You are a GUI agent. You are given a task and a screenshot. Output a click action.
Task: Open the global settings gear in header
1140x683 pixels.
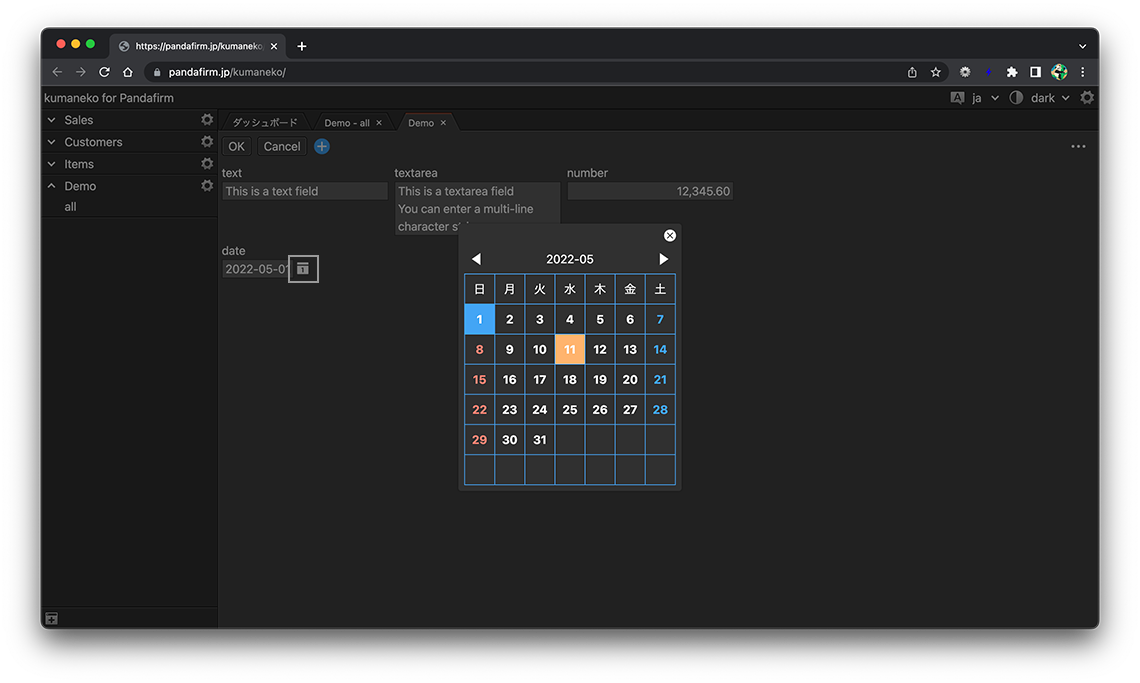click(1087, 98)
